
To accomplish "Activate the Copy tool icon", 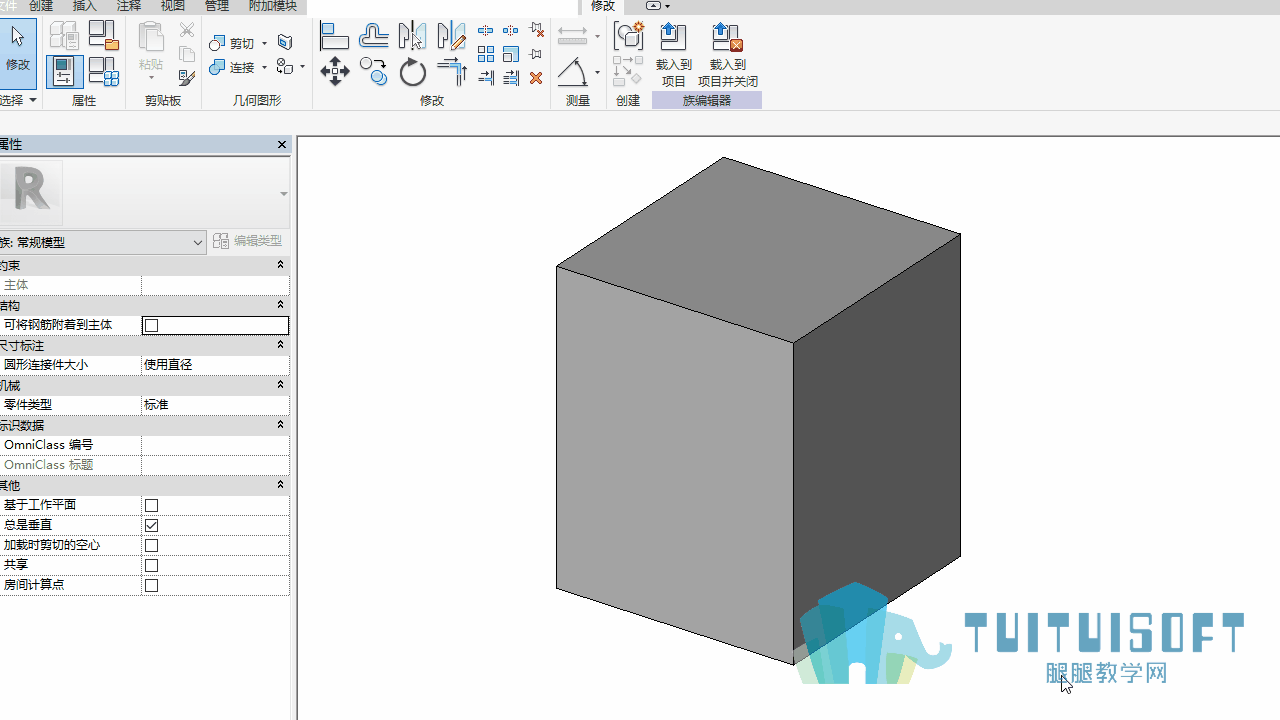I will (x=373, y=71).
